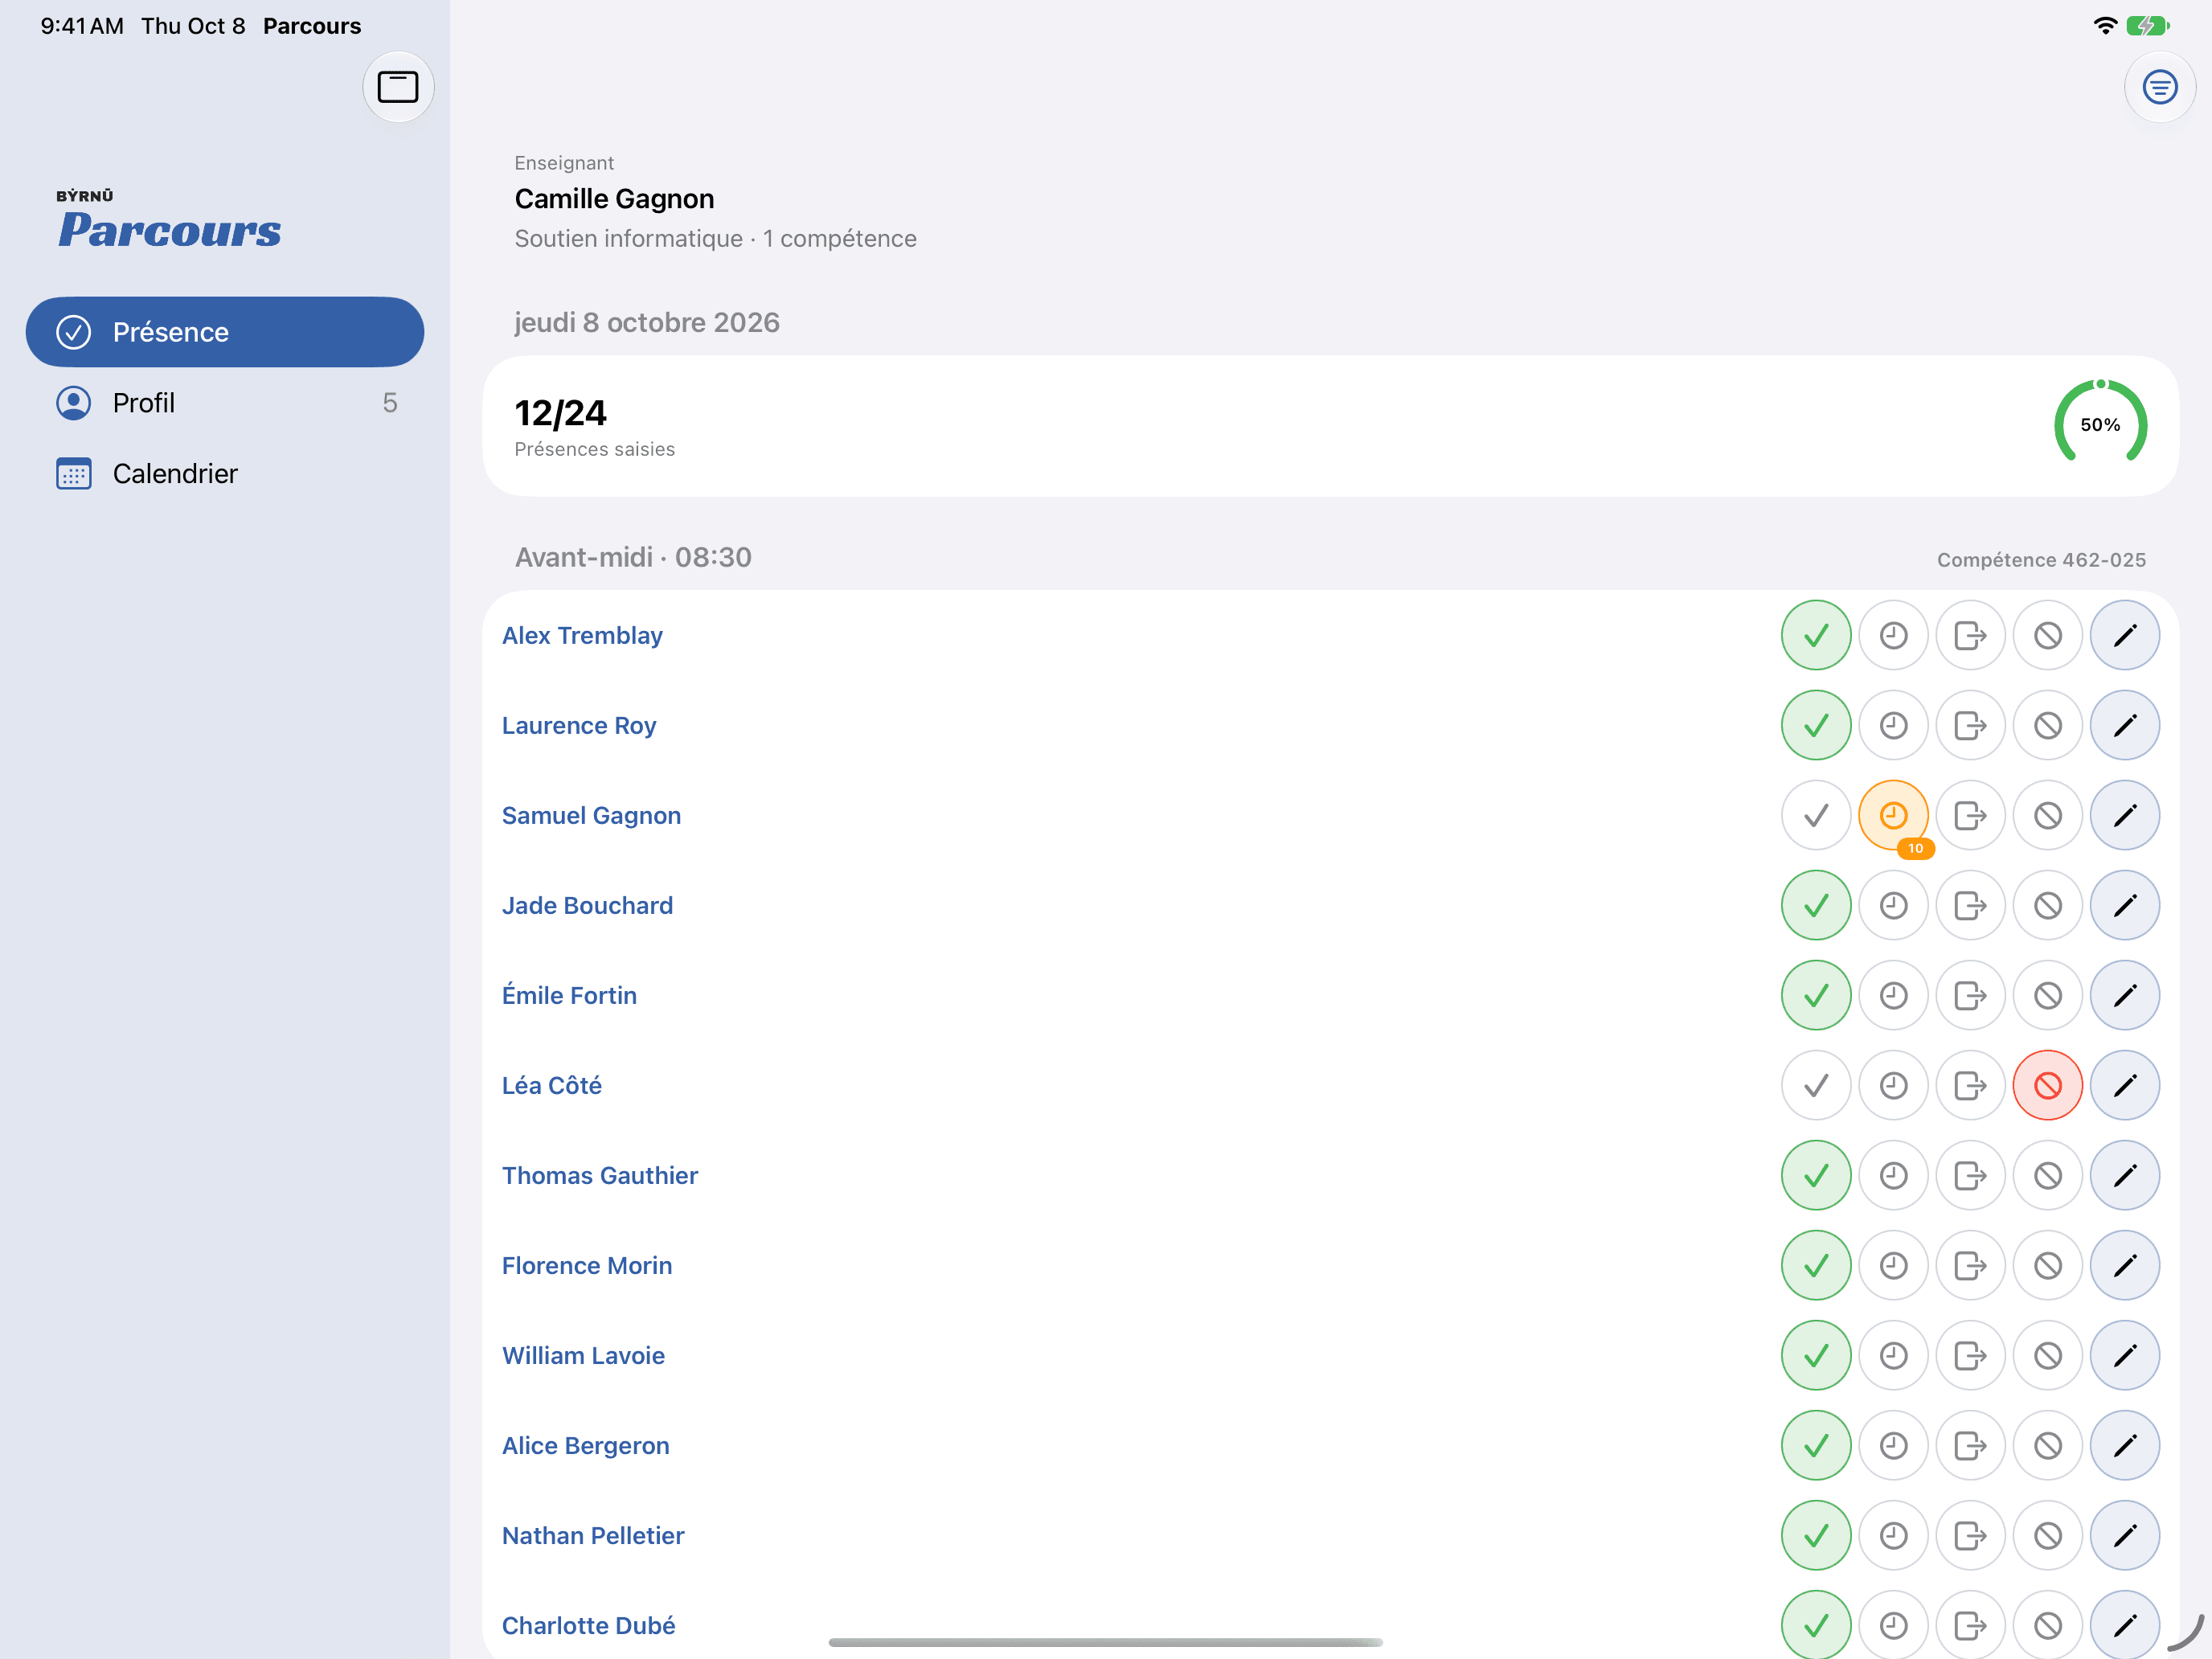The height and width of the screenshot is (1659, 2212).
Task: Toggle present check for William Lavoie
Action: [1816, 1355]
